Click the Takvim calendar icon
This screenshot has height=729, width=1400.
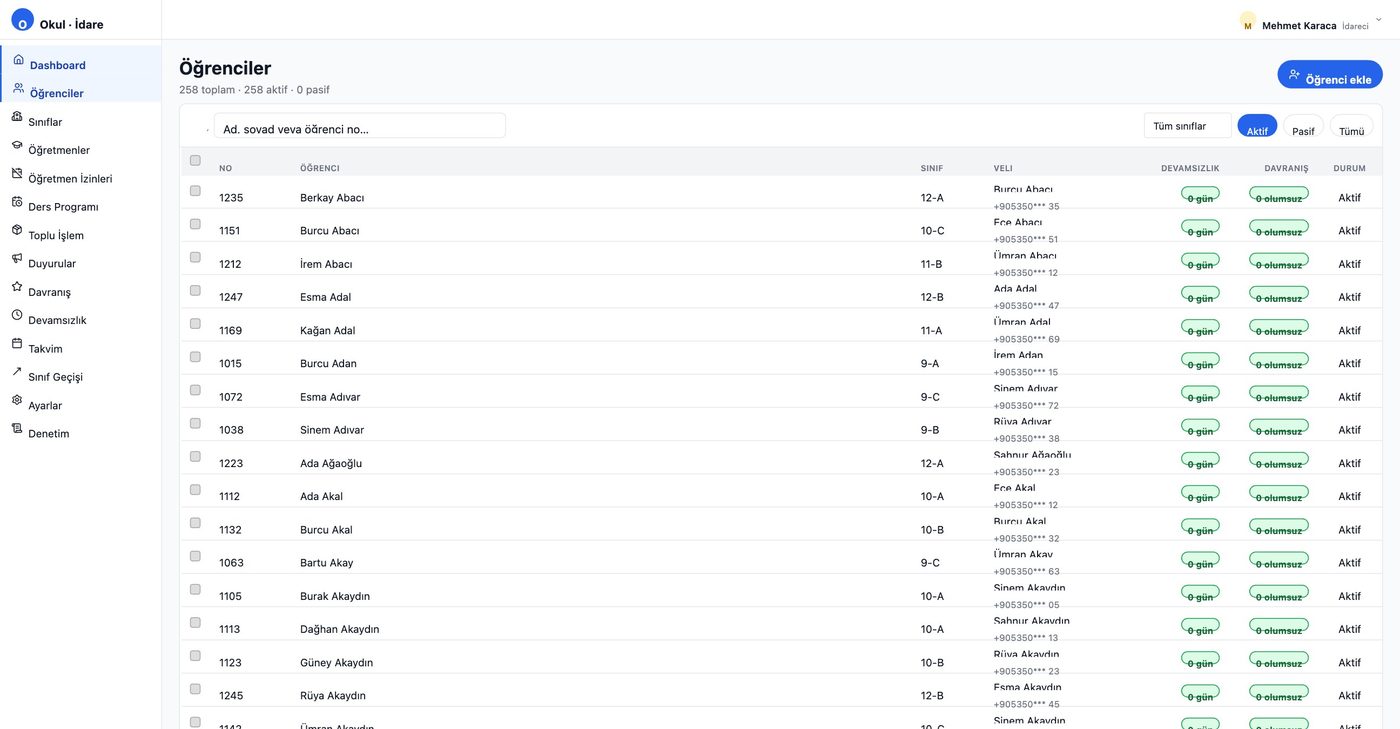point(17,343)
